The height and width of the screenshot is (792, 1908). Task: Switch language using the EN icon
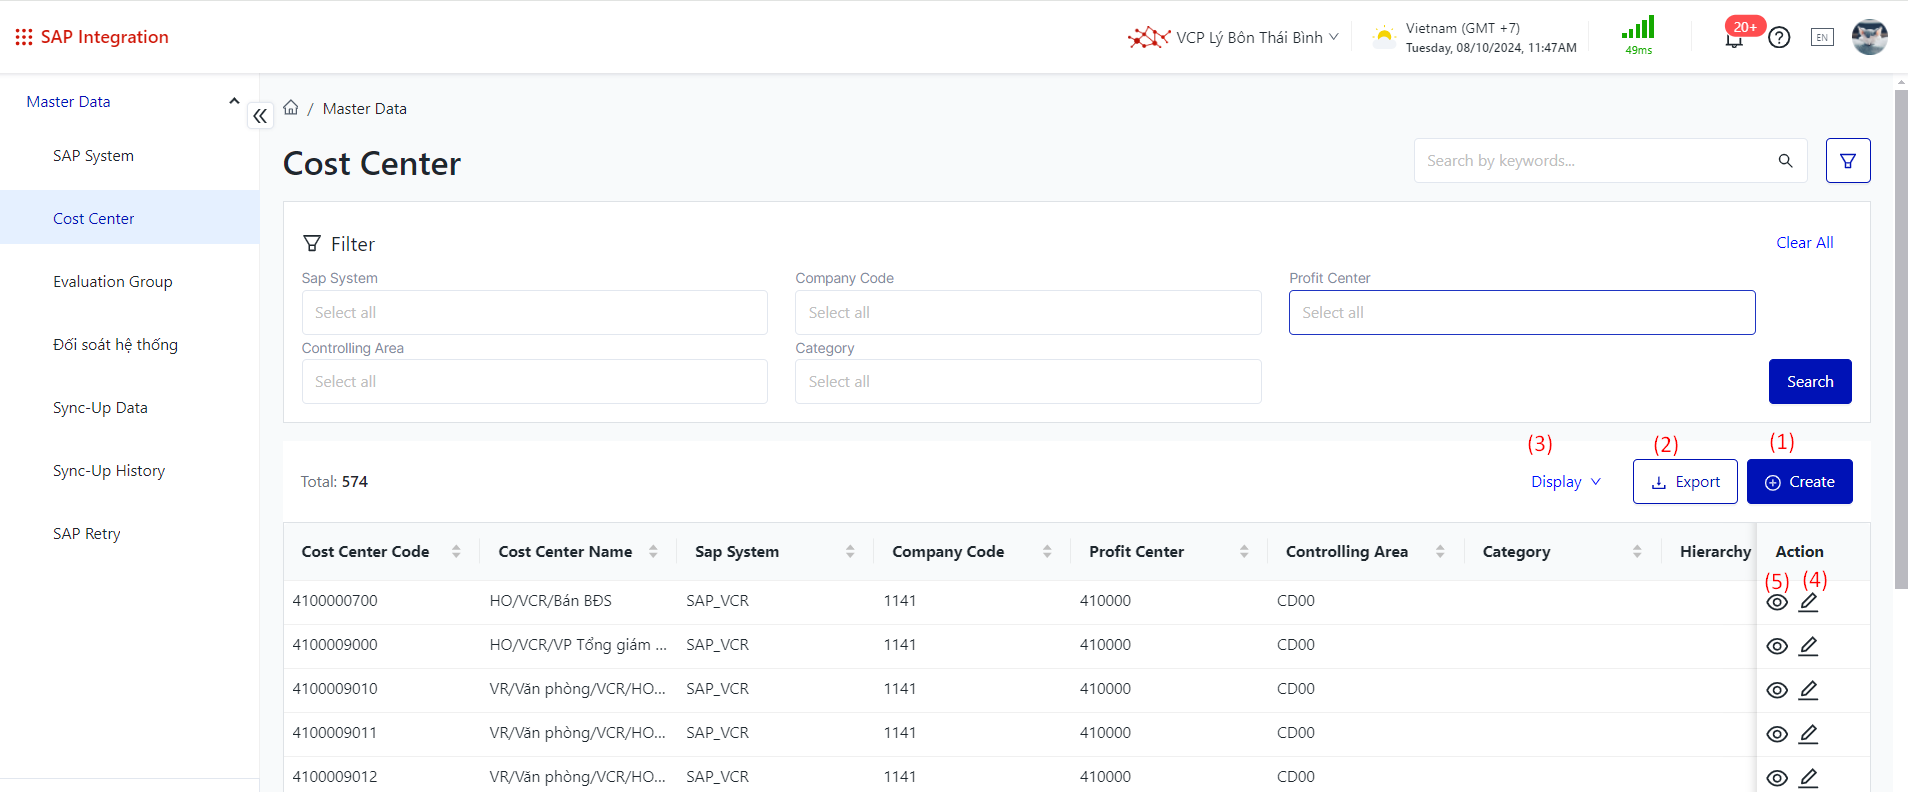coord(1822,38)
